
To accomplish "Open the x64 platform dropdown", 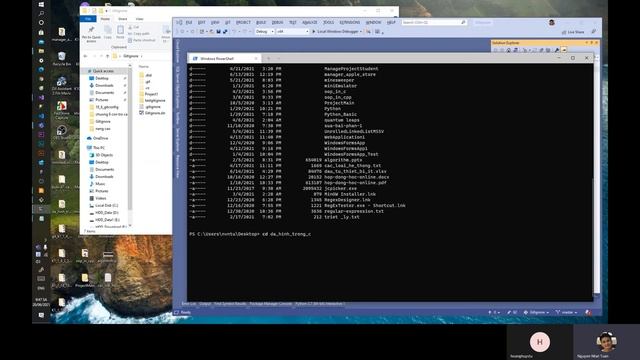I will tap(292, 31).
